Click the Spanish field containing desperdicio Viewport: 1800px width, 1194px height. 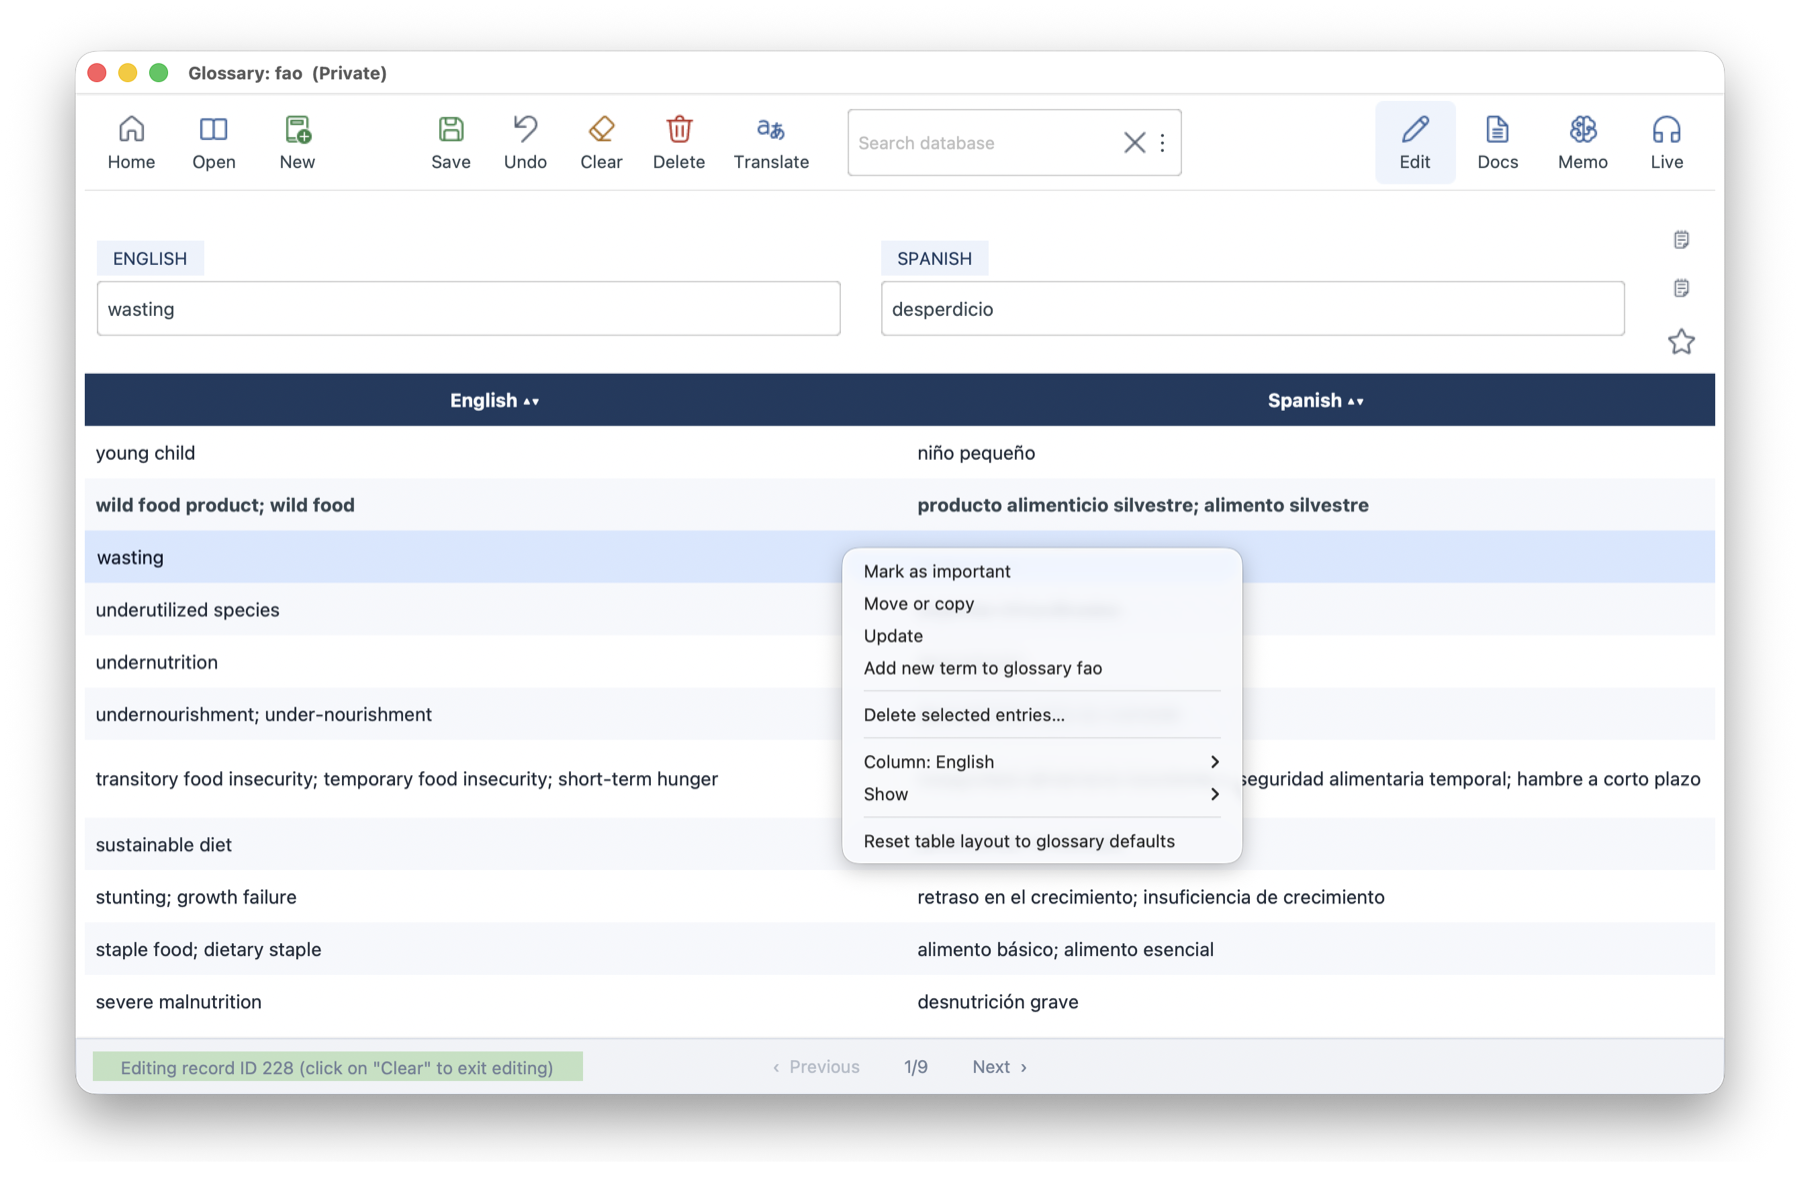1252,309
